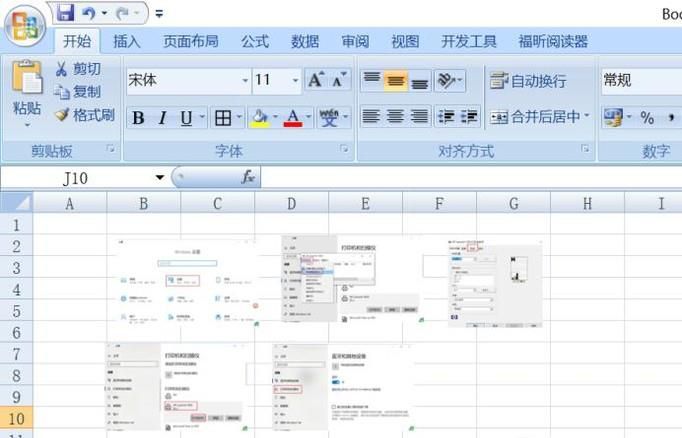Toggle underline formatting
The image size is (682, 438).
[x=186, y=118]
